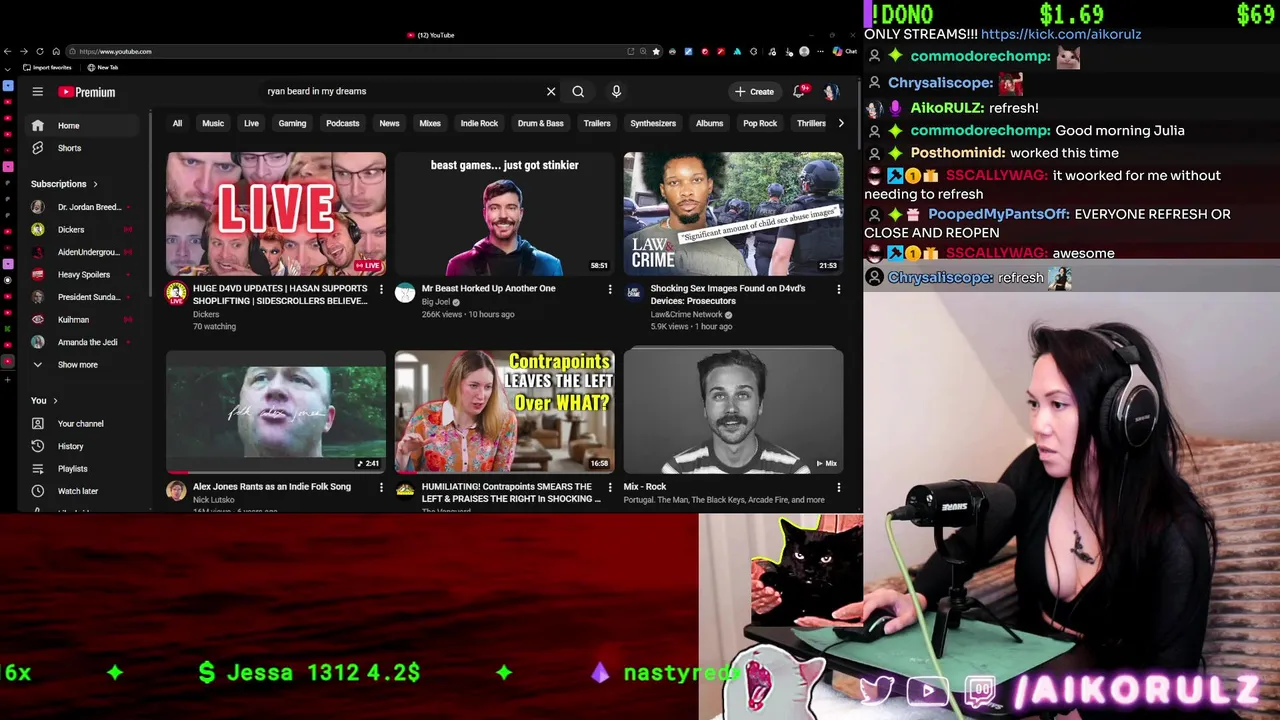Open the Contrapoints Leaves the Left thumbnail
Screen dimensions: 1280x720
pyautogui.click(x=504, y=411)
